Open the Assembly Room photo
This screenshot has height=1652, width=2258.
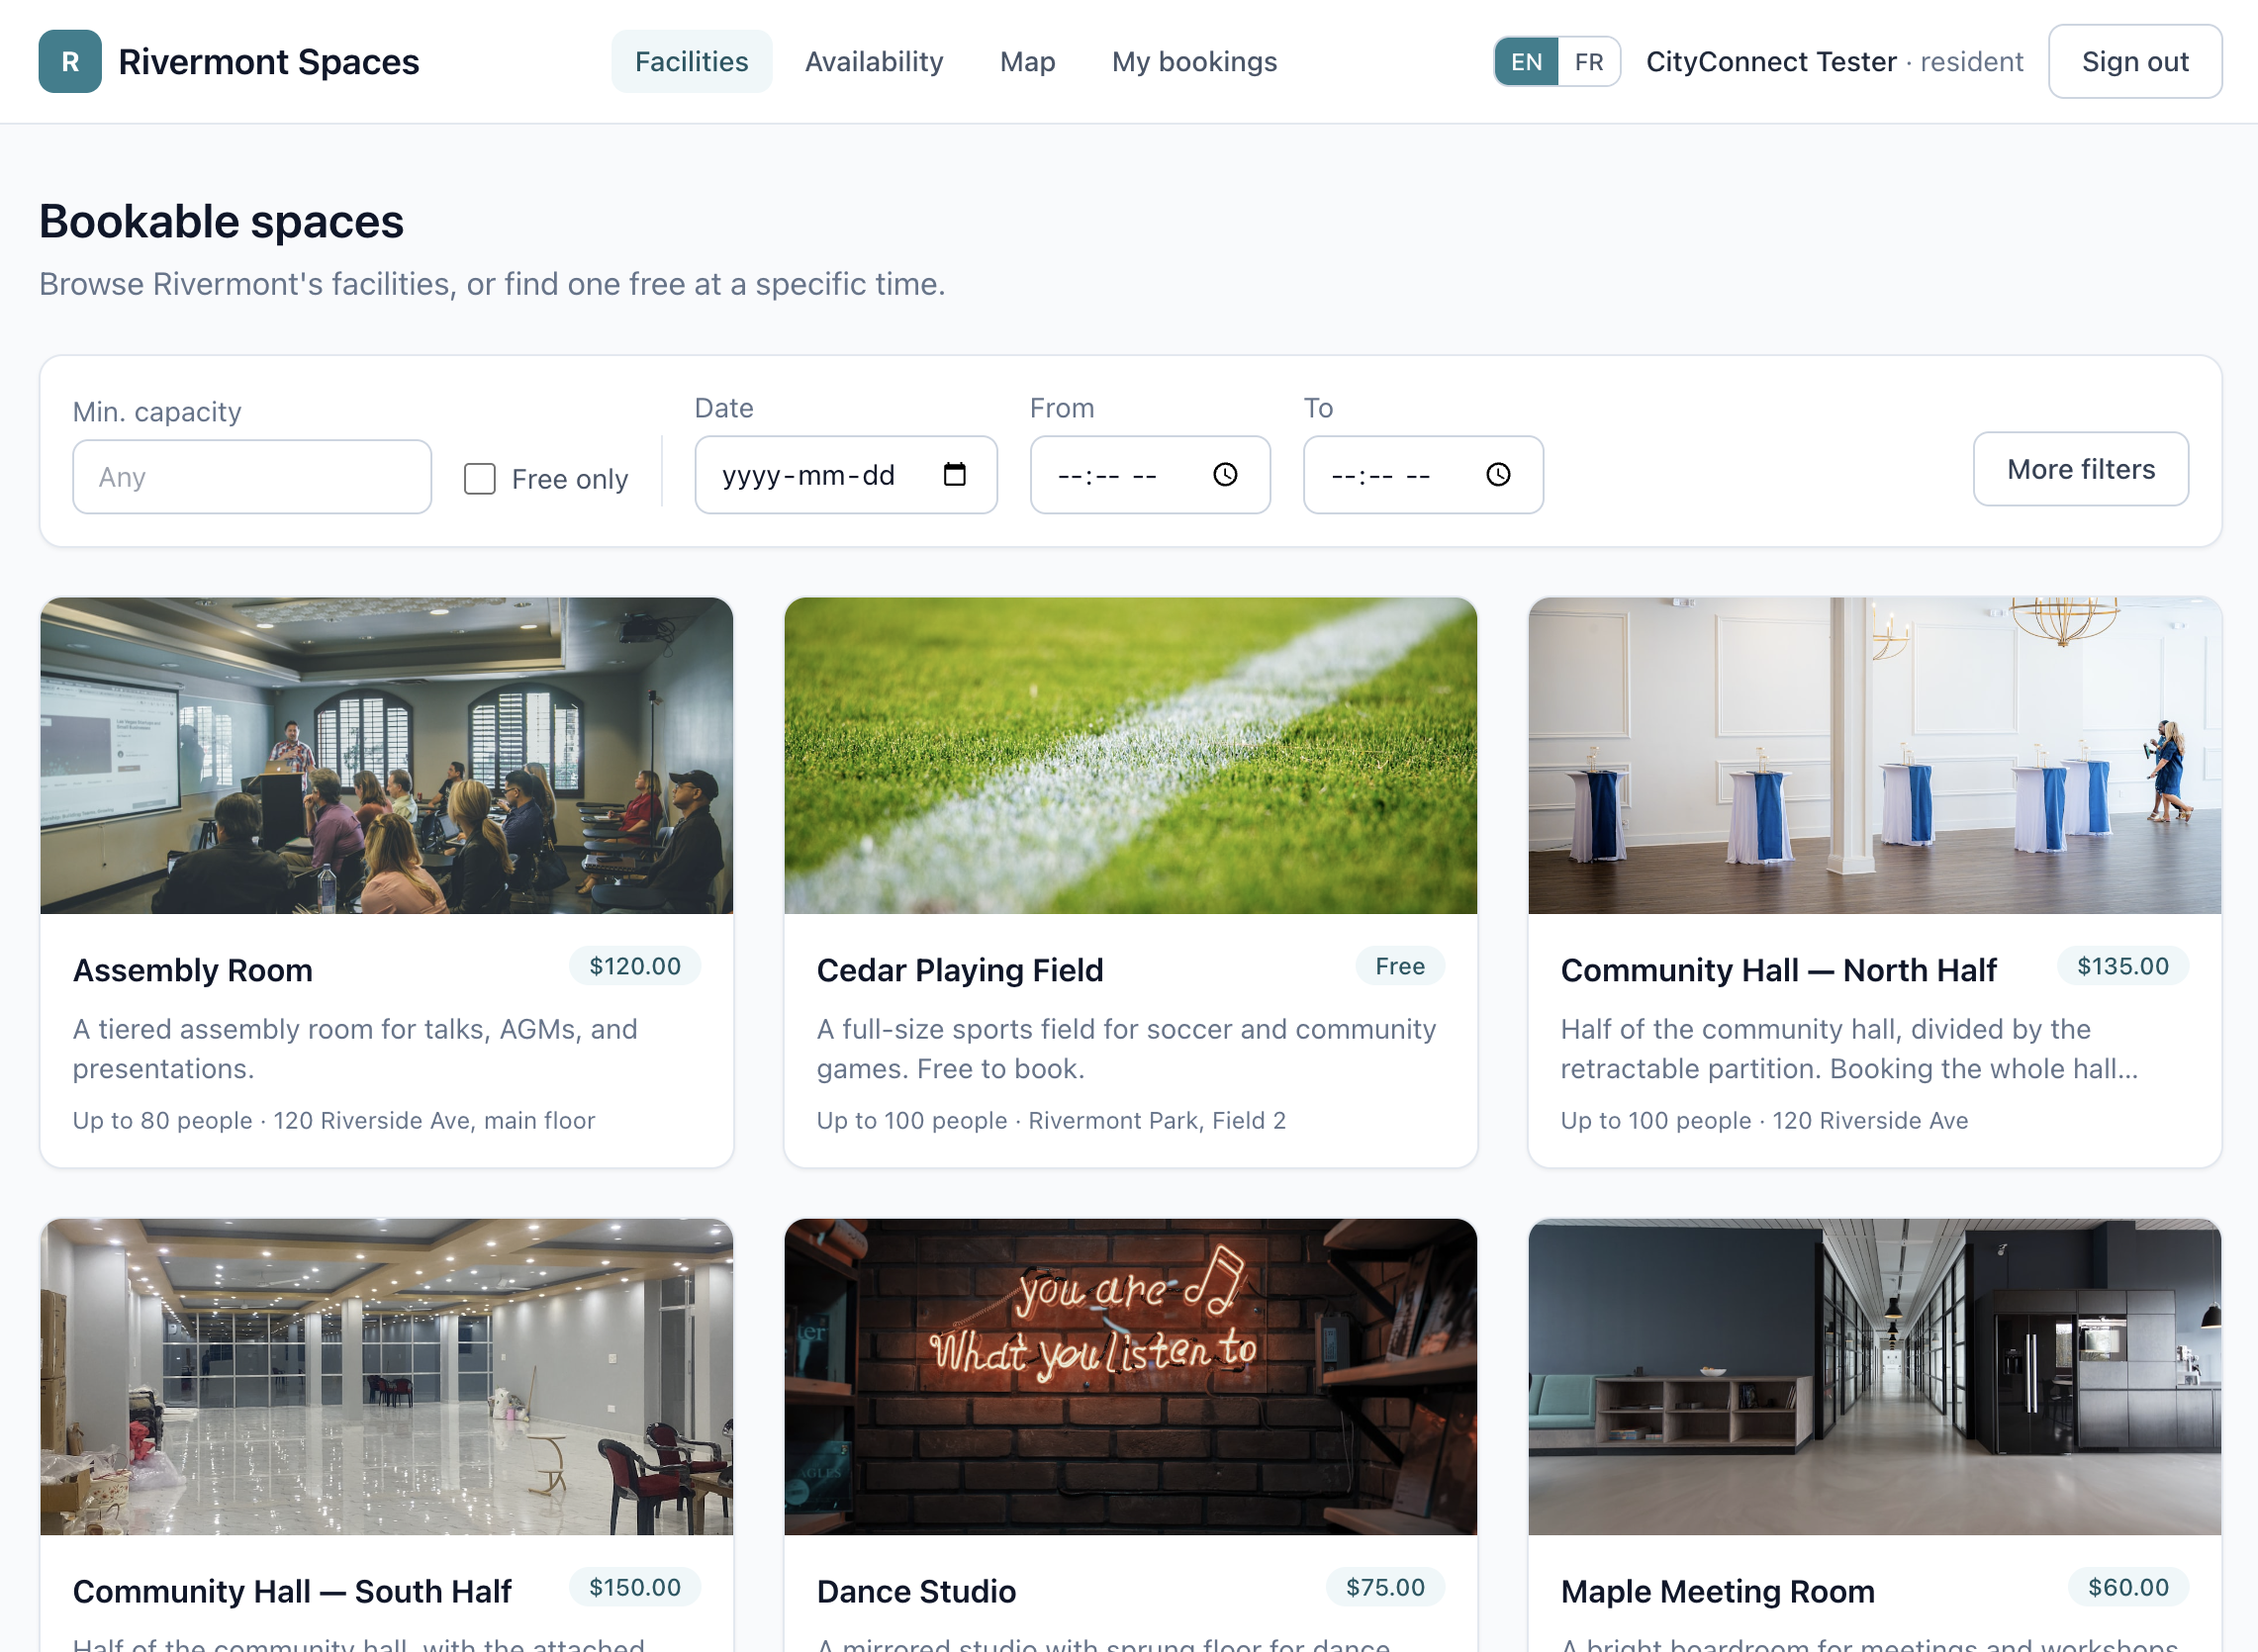click(x=387, y=756)
